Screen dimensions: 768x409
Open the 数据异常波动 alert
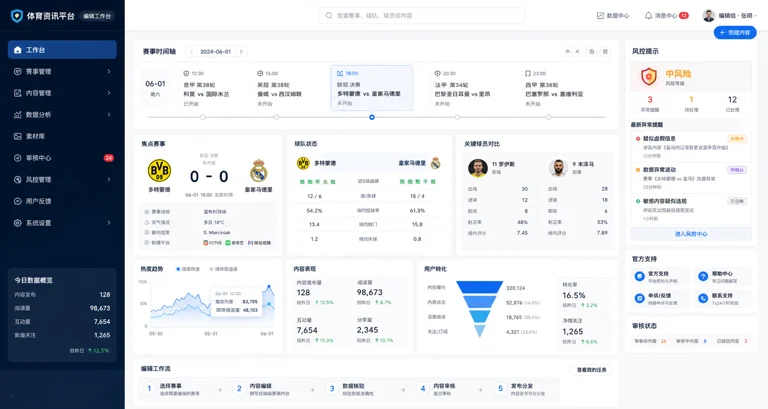(x=691, y=178)
